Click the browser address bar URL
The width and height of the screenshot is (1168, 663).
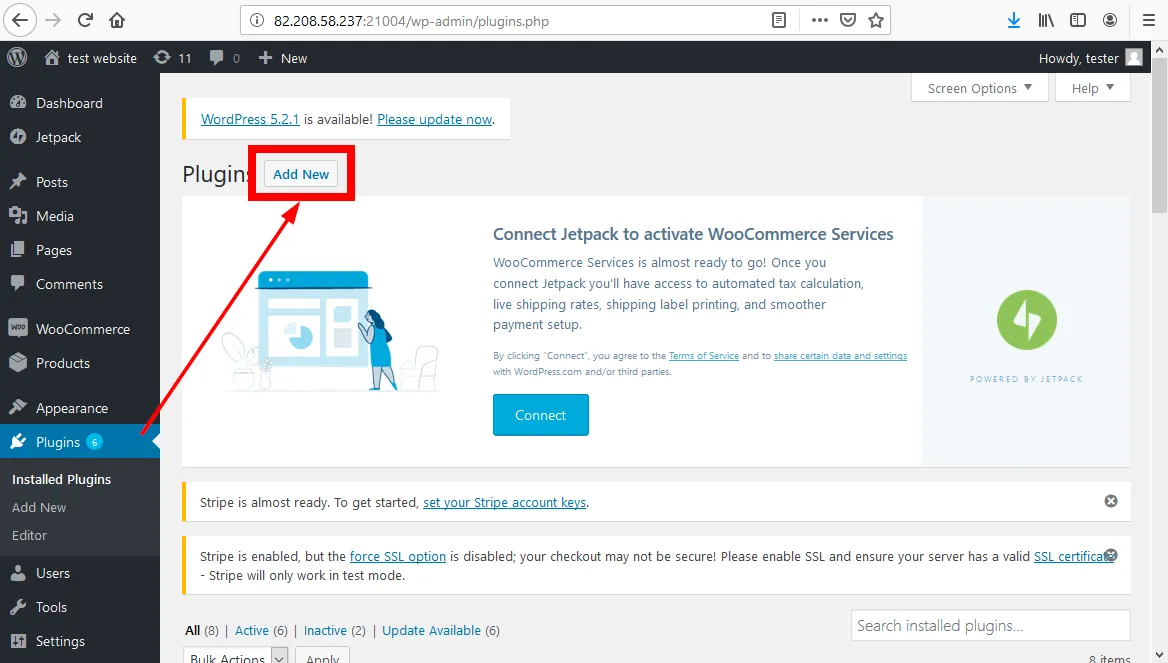pyautogui.click(x=411, y=21)
